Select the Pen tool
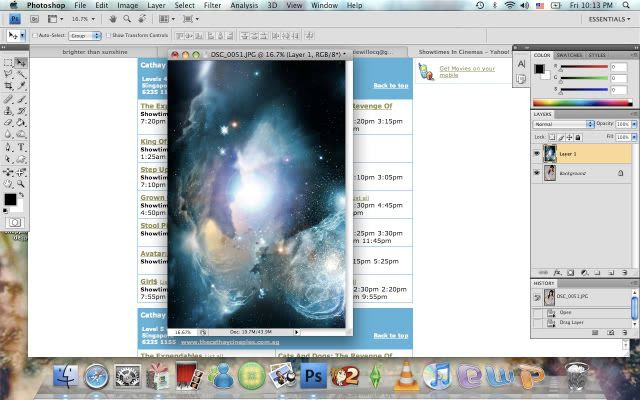Screen dimensions: 640x400 8,147
